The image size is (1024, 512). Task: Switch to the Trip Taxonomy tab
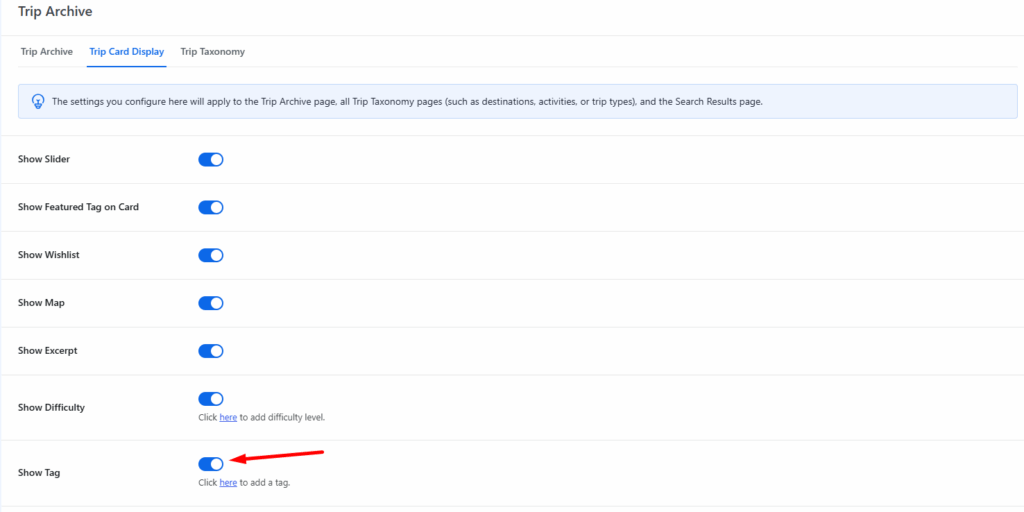(212, 52)
